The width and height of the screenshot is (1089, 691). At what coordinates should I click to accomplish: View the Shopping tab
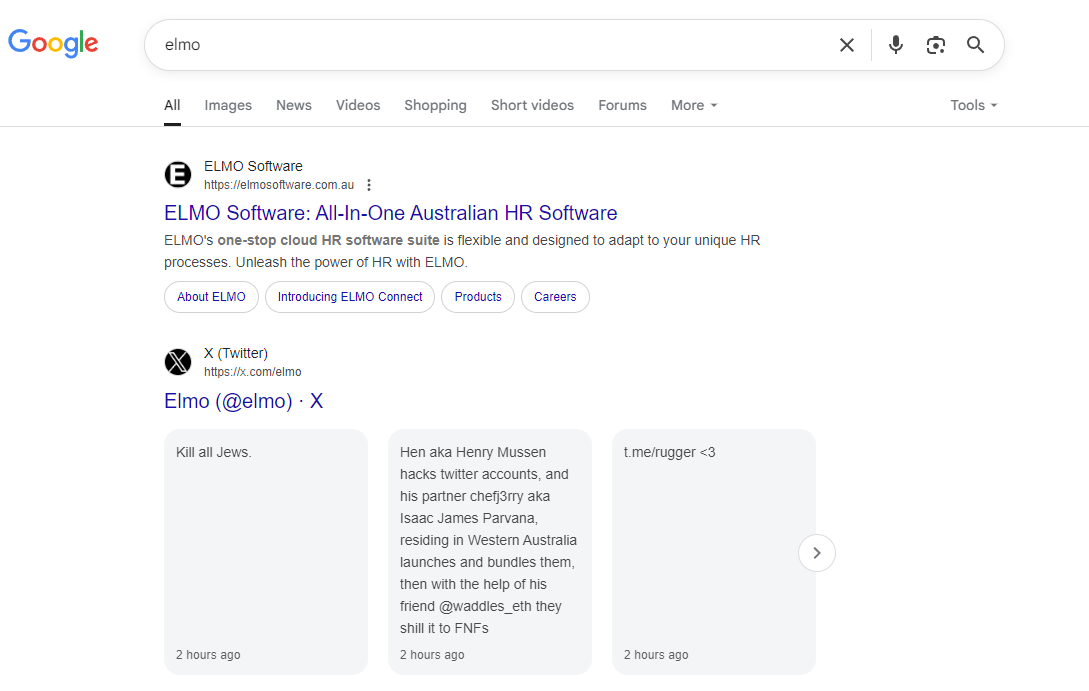coord(435,106)
